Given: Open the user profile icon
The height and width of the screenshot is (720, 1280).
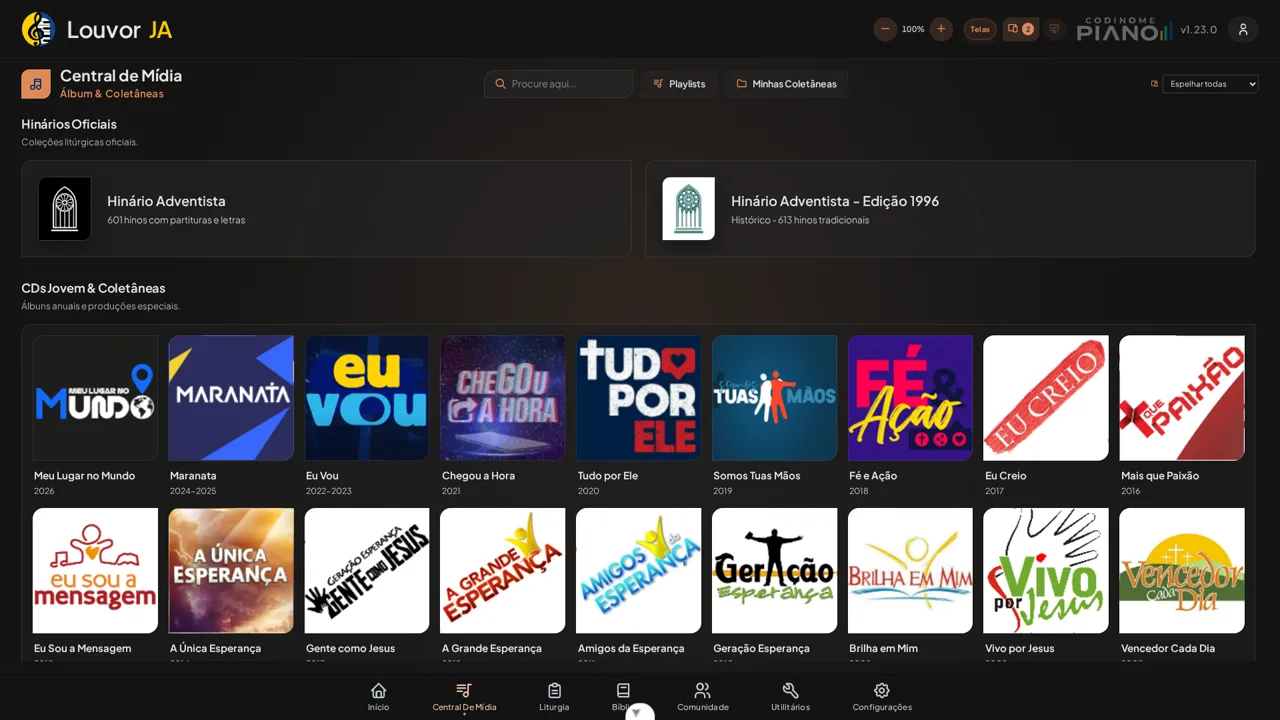Looking at the screenshot, I should pos(1243,29).
